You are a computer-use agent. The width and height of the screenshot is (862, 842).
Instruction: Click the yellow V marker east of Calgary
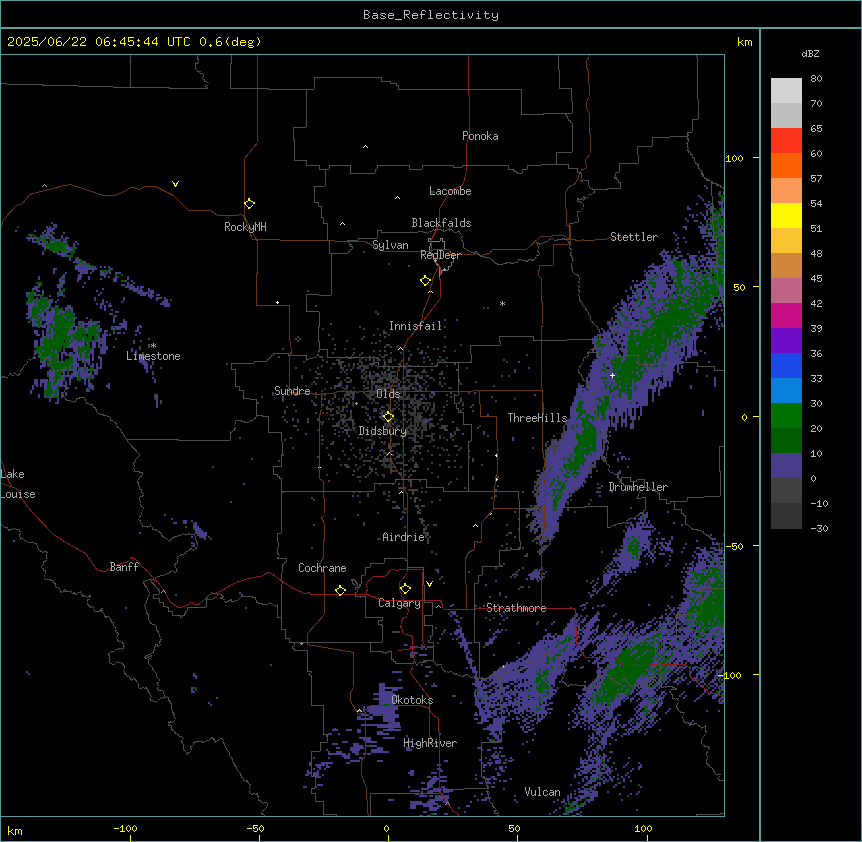pos(429,584)
